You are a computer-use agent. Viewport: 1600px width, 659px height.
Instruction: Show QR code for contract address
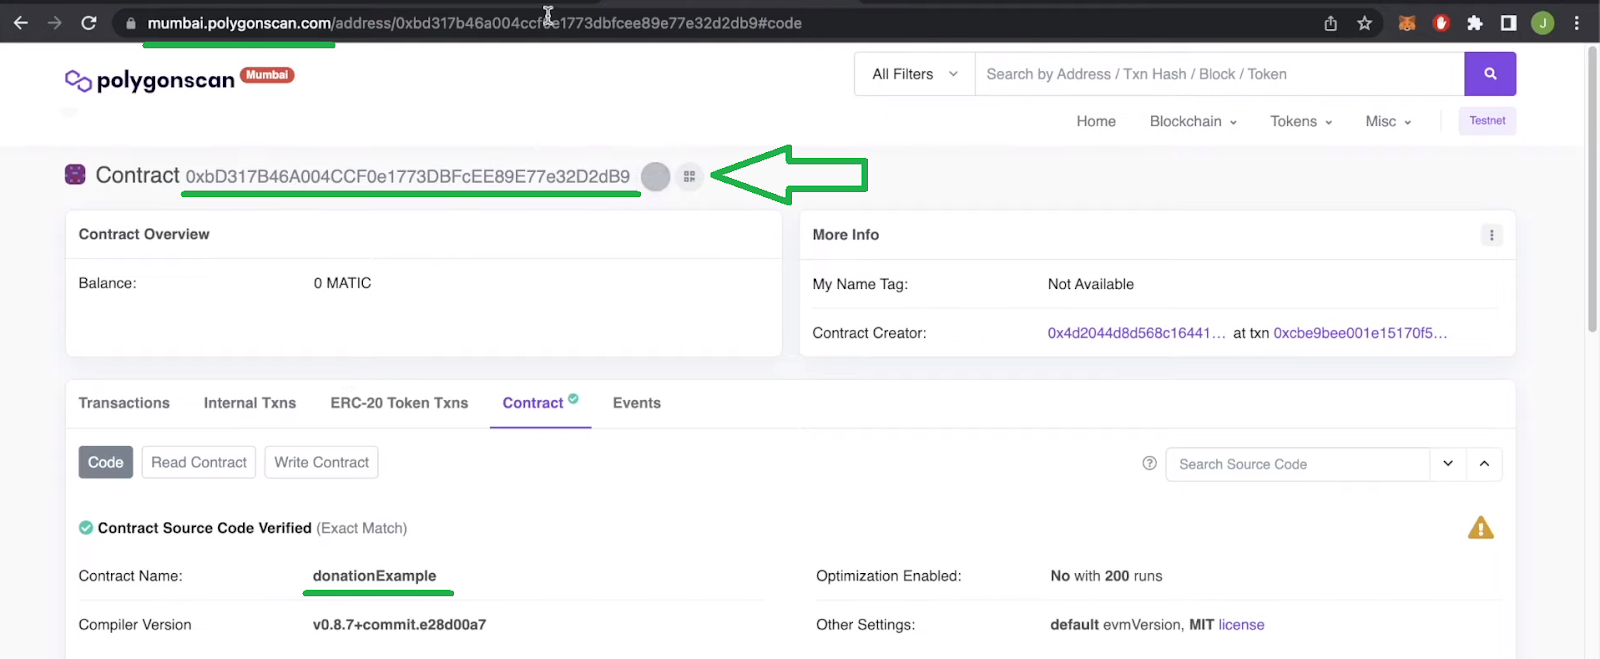[x=689, y=177]
